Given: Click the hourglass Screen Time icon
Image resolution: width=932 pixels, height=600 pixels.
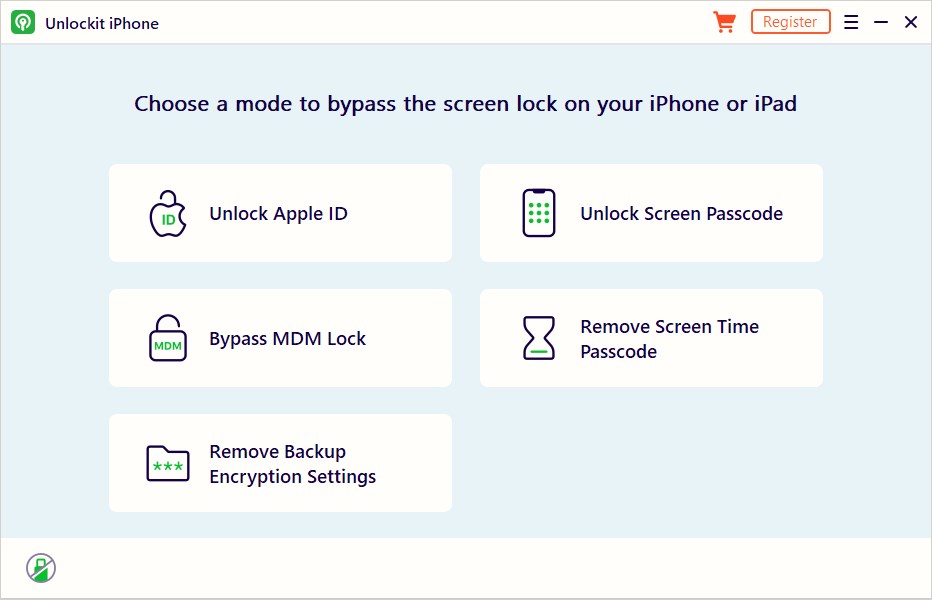Looking at the screenshot, I should (x=539, y=338).
